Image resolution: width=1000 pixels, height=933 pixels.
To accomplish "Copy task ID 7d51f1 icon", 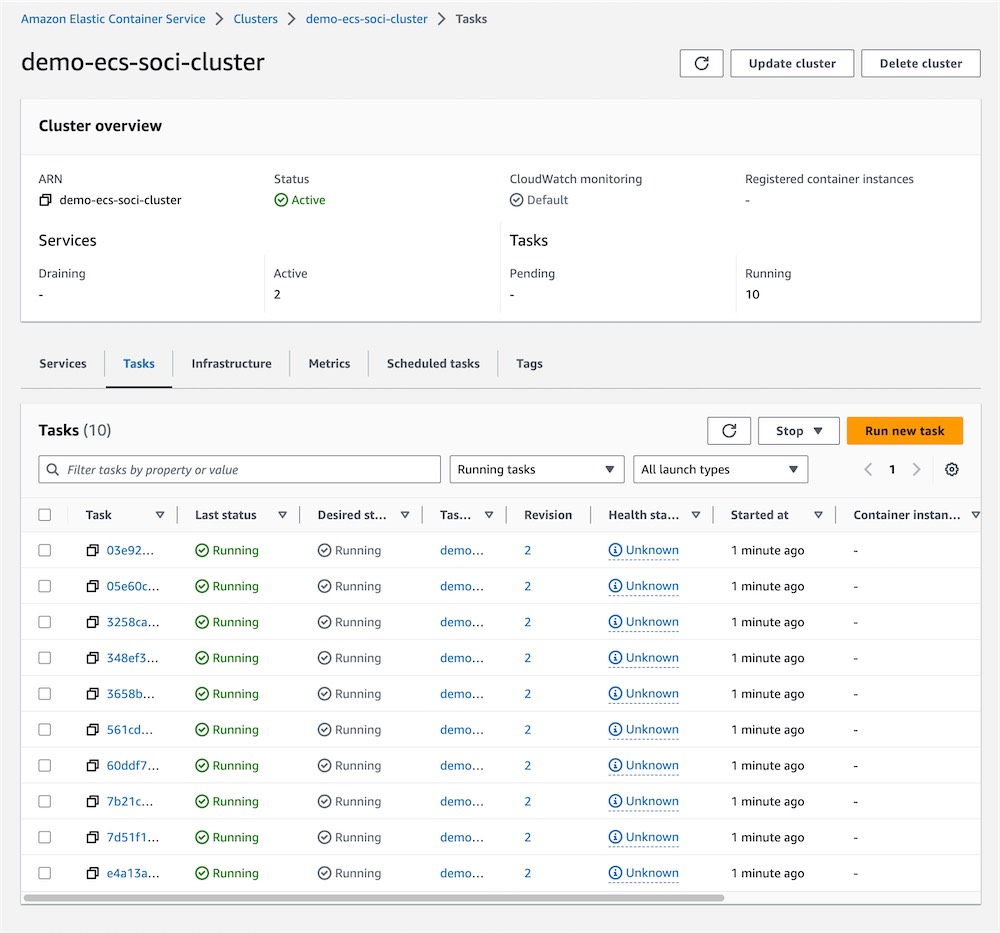I will [x=93, y=837].
